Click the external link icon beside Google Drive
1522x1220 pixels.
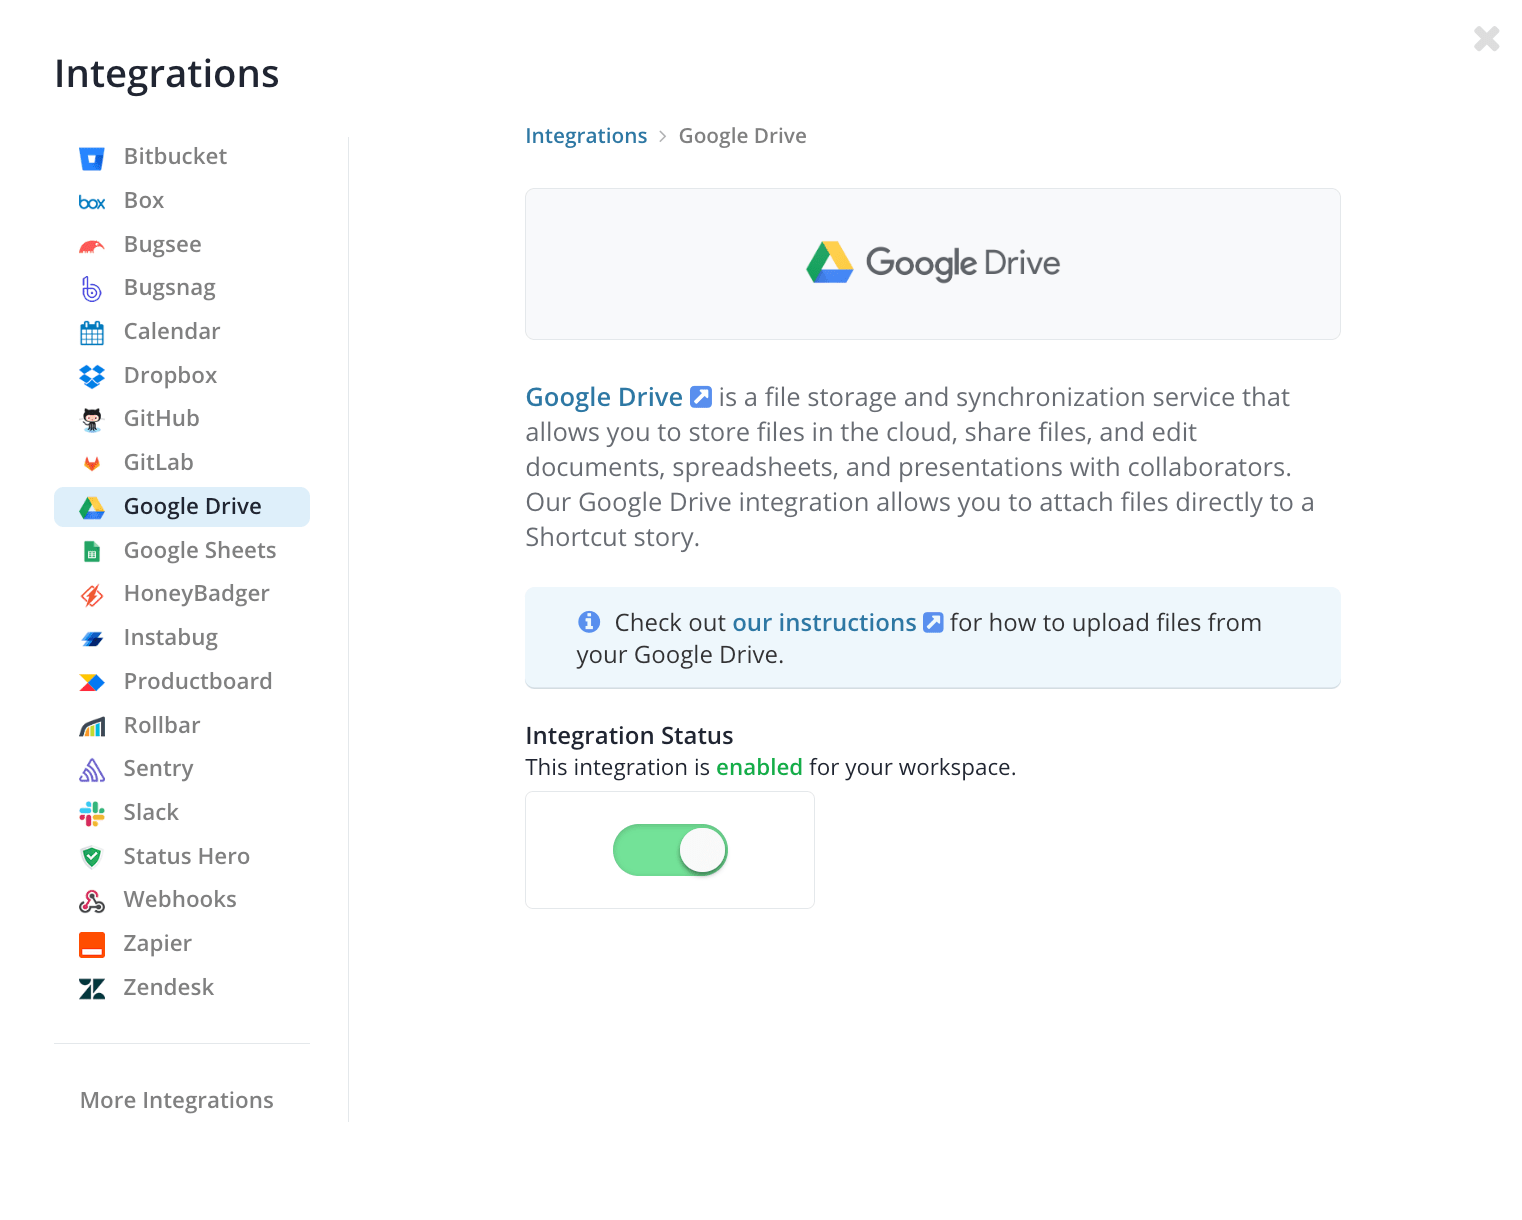[x=700, y=396]
